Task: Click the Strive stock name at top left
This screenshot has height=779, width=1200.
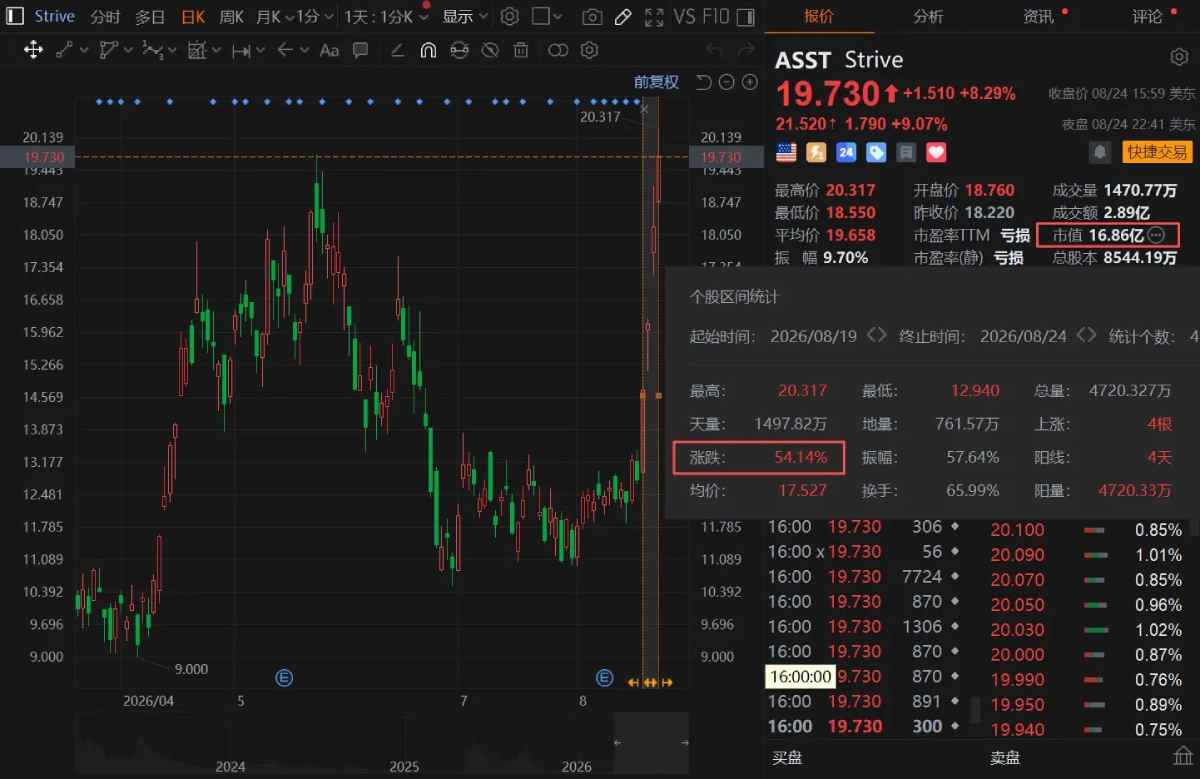Action: pos(54,16)
